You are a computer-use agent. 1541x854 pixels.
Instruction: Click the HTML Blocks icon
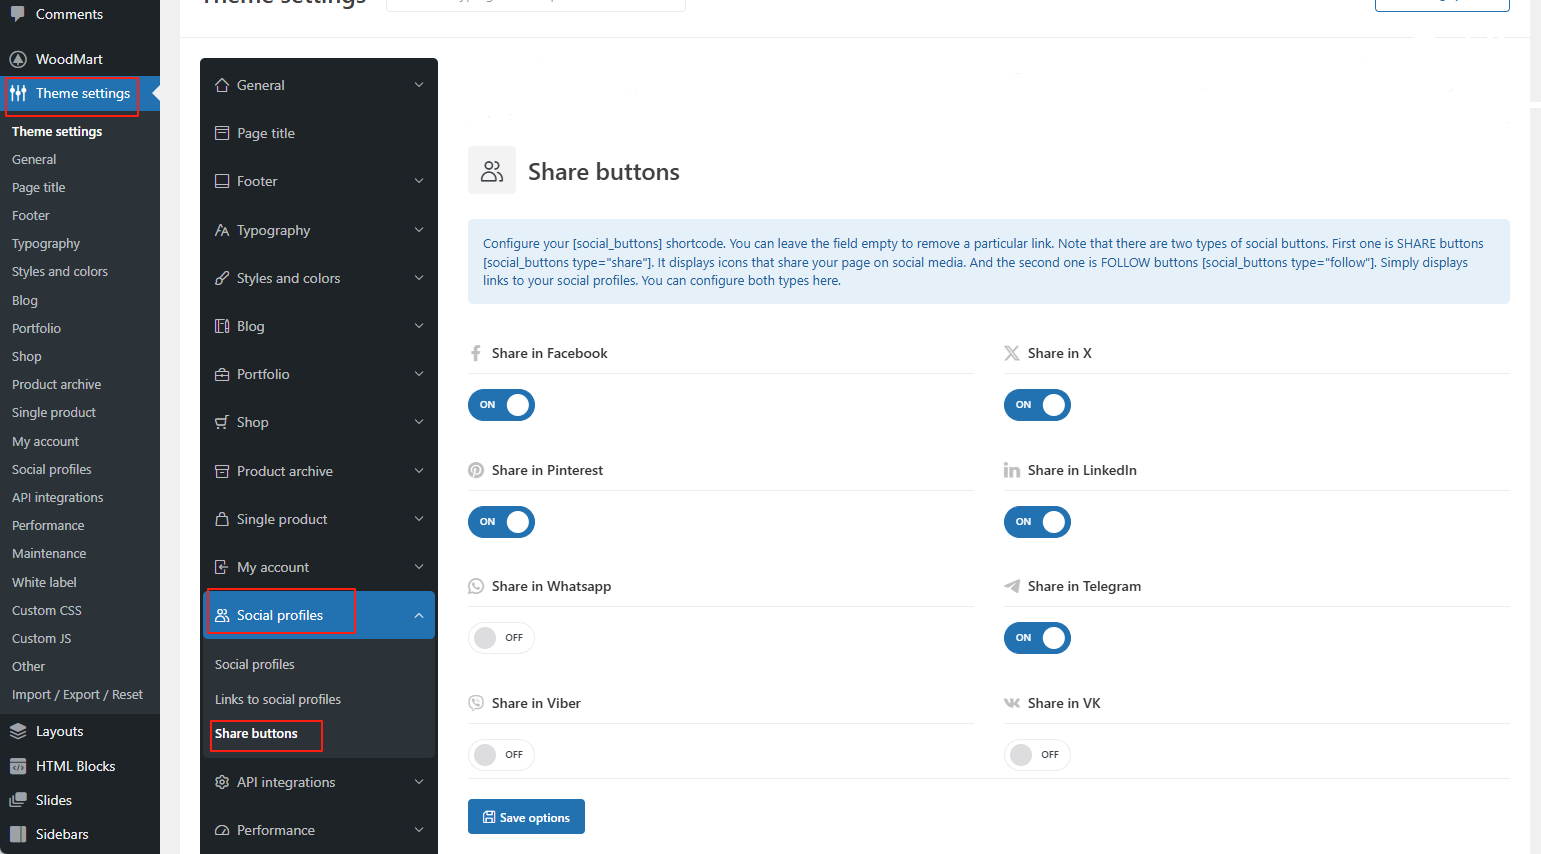[x=18, y=766]
